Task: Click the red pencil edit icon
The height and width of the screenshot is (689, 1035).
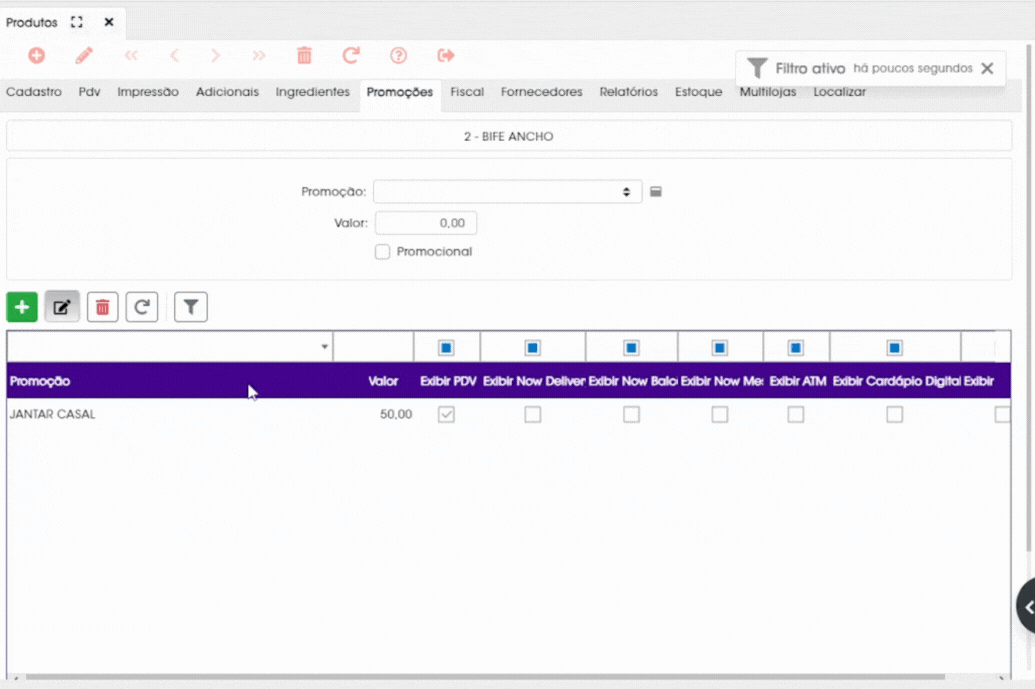Action: [84, 55]
